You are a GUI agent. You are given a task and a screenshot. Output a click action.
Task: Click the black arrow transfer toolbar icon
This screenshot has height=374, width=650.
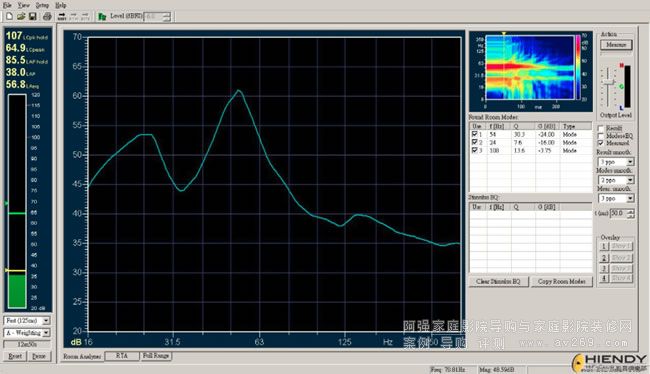(62, 16)
